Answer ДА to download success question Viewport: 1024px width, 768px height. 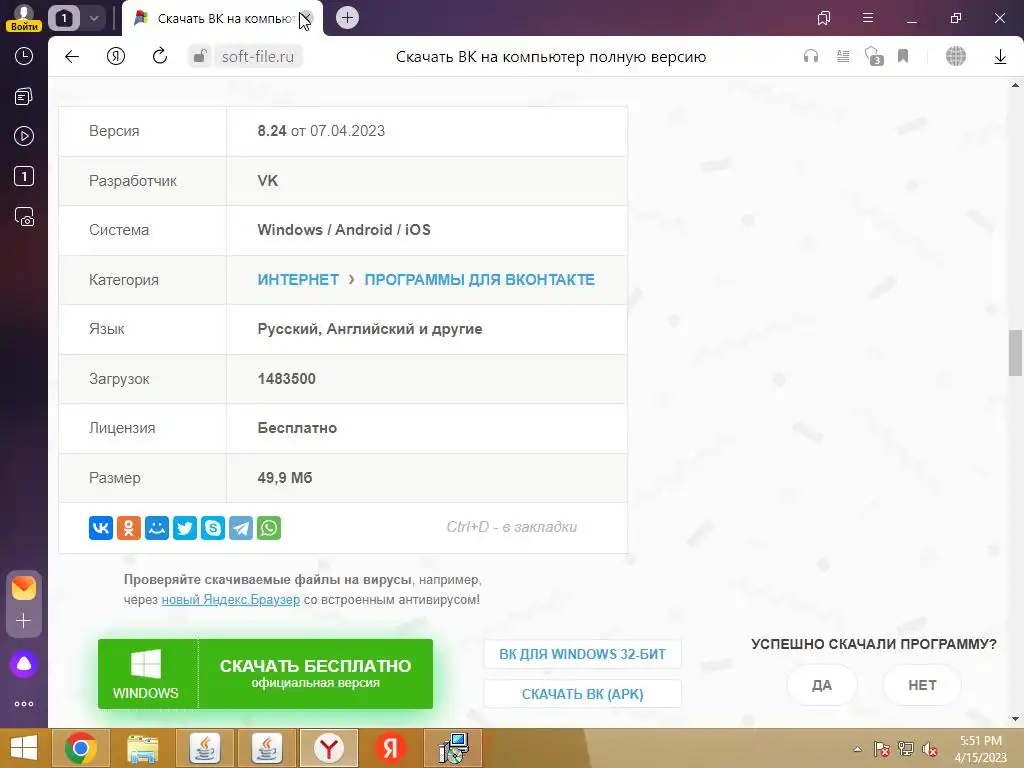tap(822, 685)
